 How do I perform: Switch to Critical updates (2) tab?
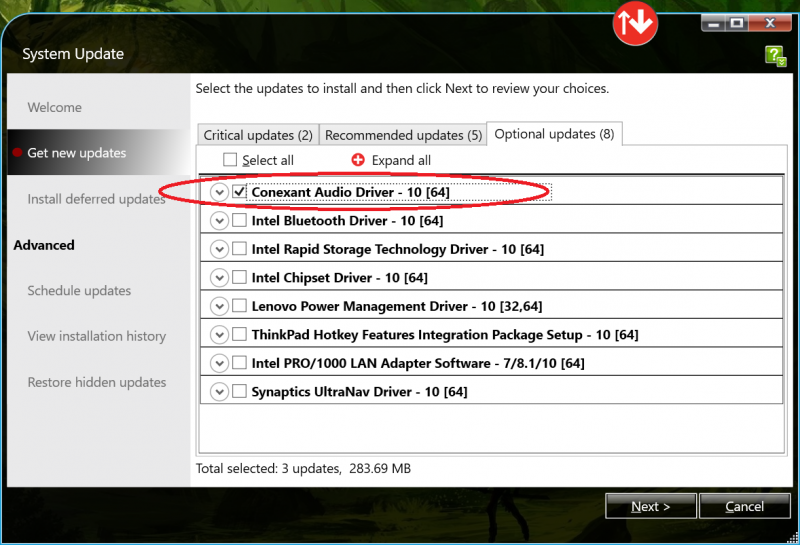(258, 135)
